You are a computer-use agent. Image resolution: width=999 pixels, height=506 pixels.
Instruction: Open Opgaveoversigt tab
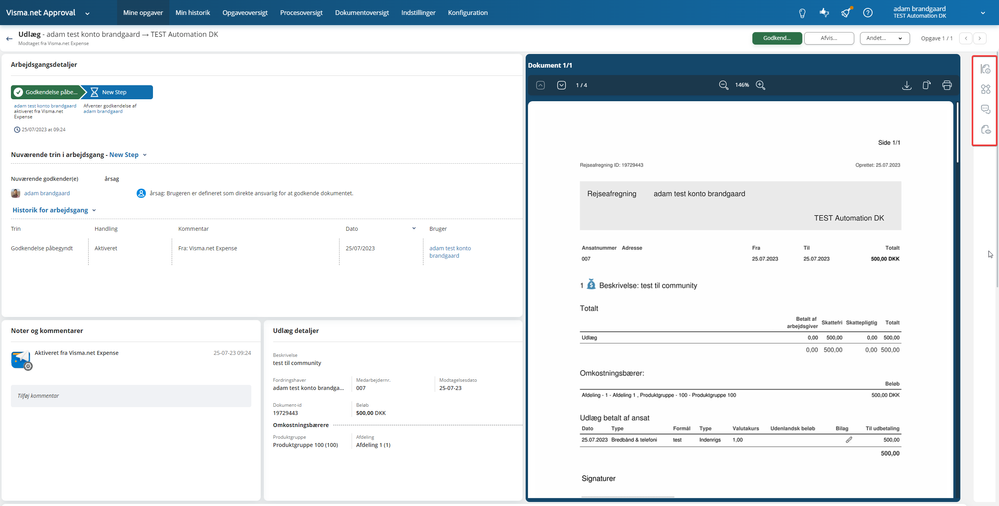[245, 13]
